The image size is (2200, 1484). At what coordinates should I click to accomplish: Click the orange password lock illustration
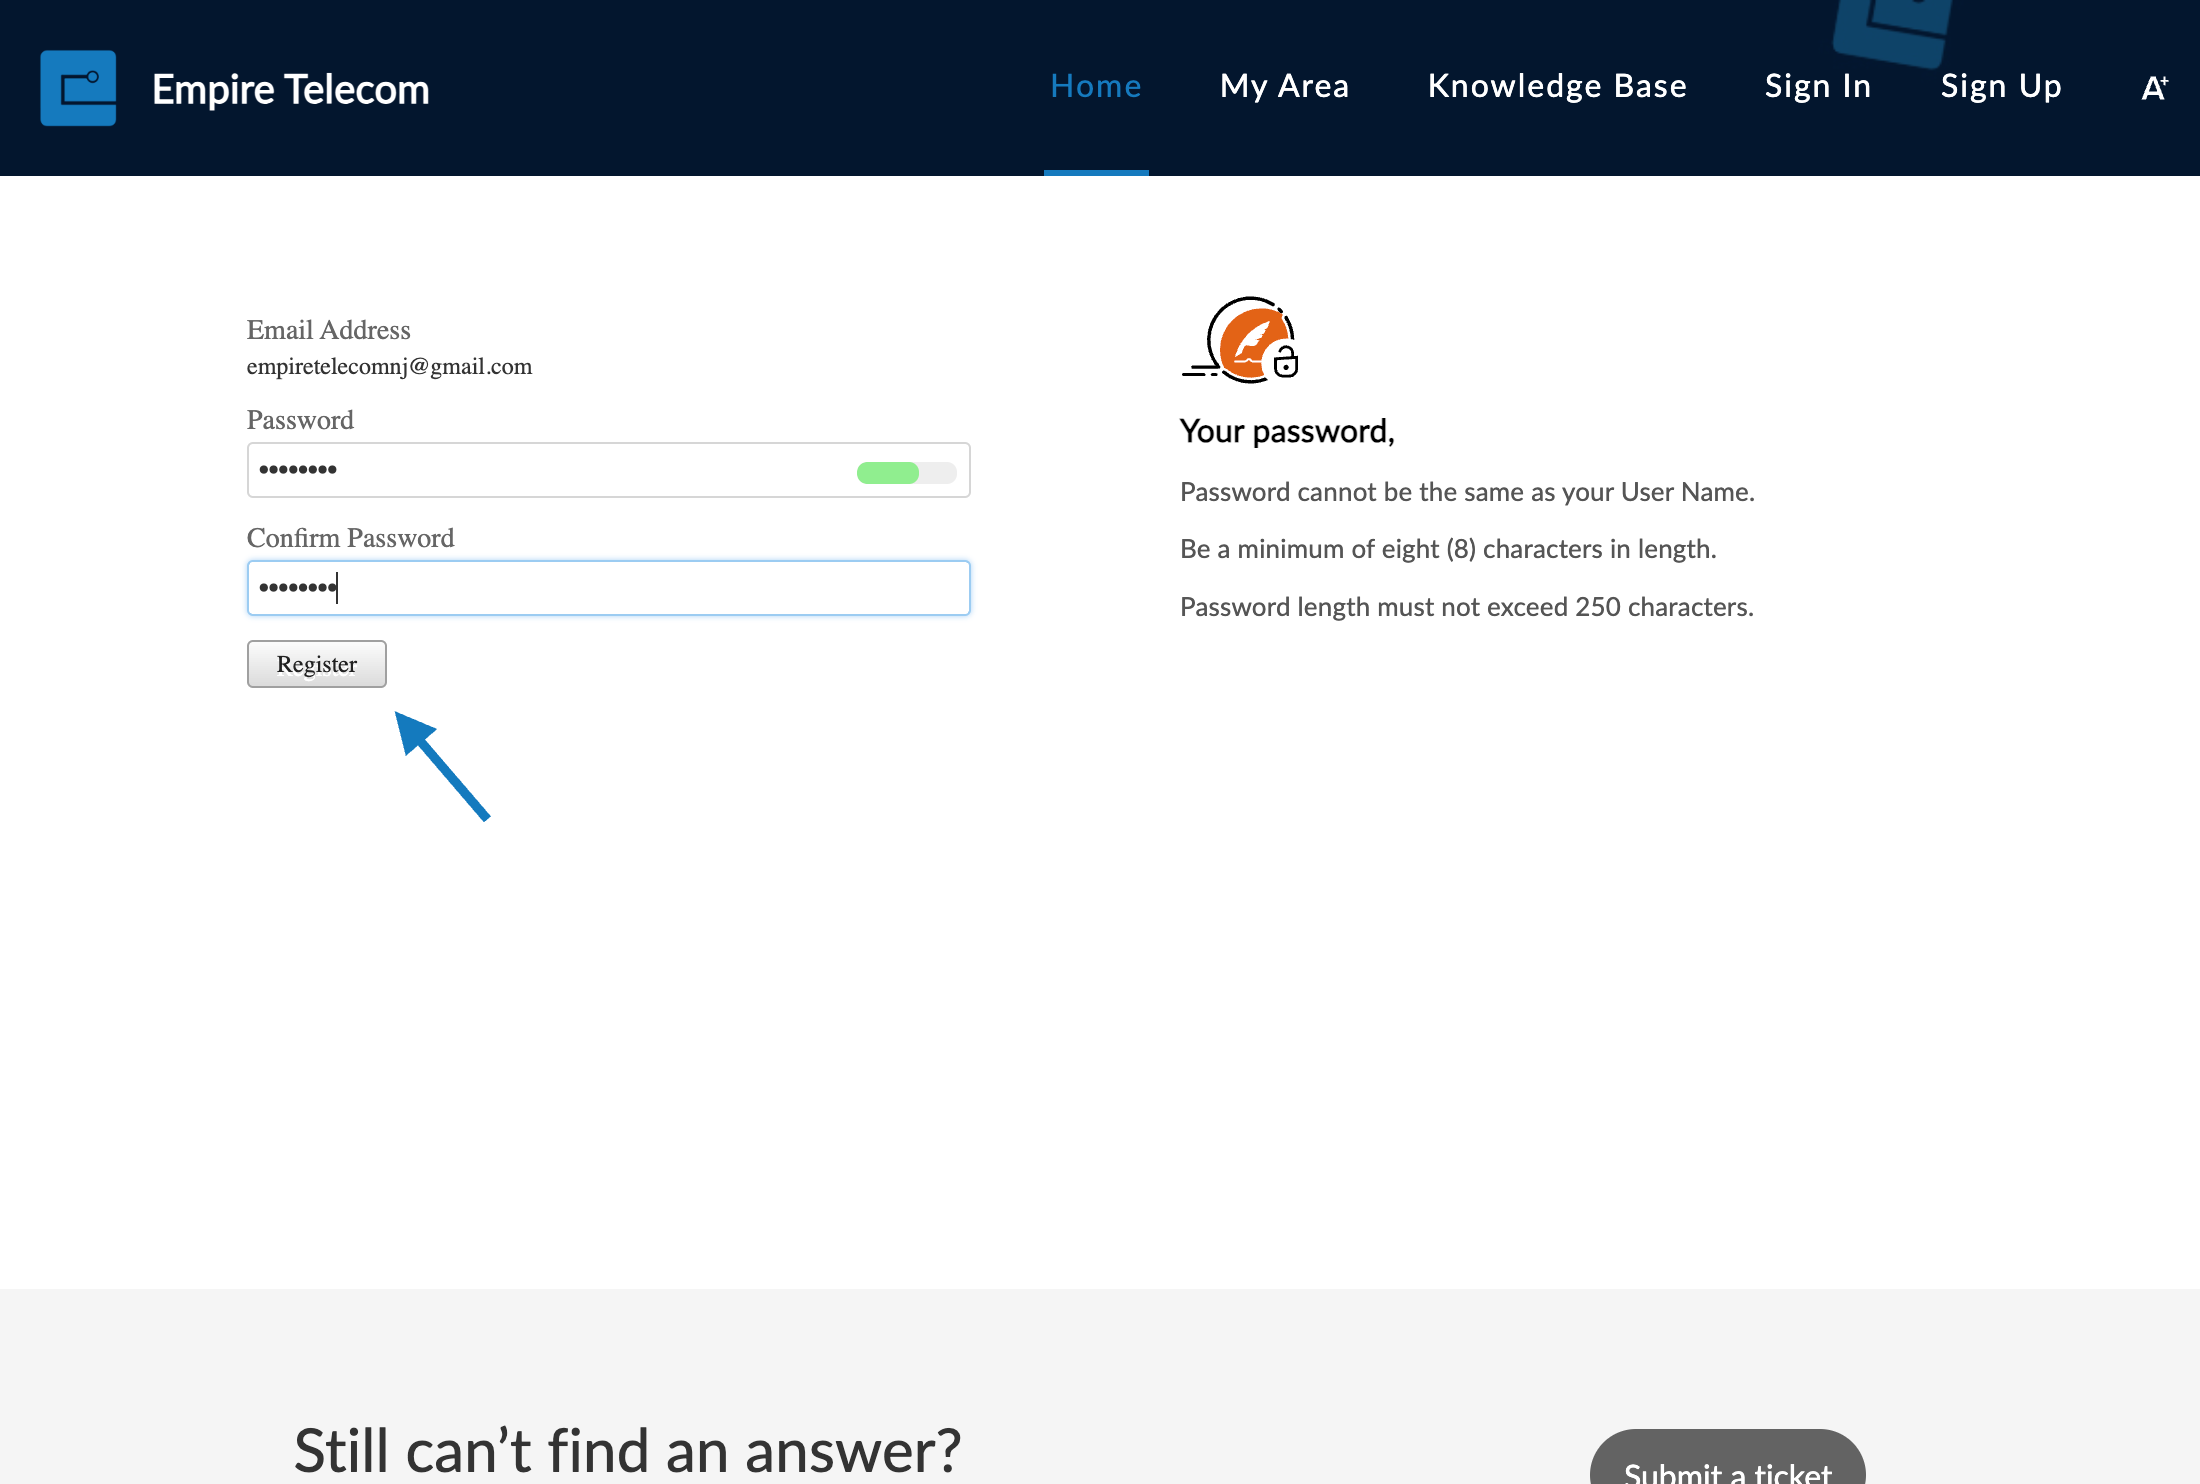(x=1241, y=340)
